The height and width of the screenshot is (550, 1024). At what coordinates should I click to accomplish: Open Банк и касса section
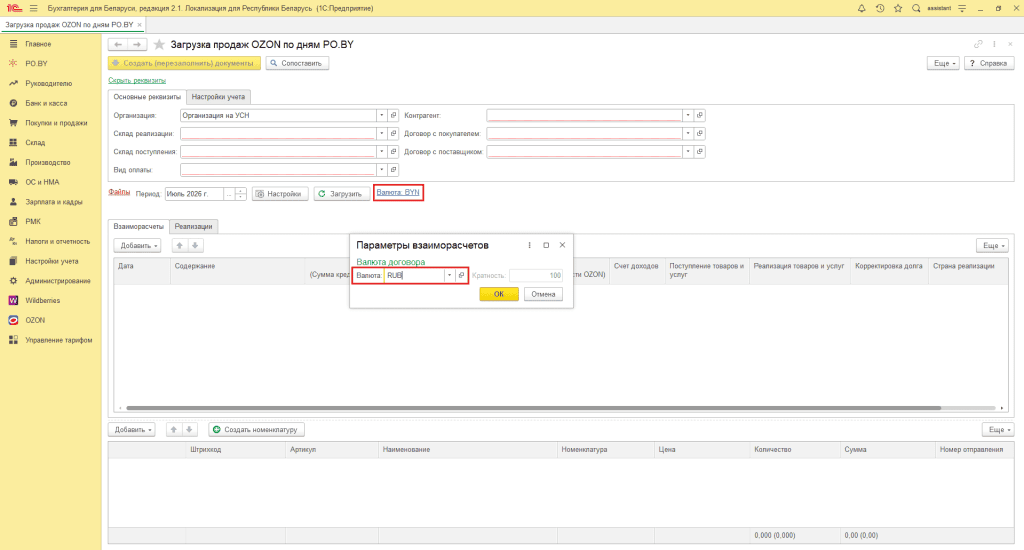[46, 103]
